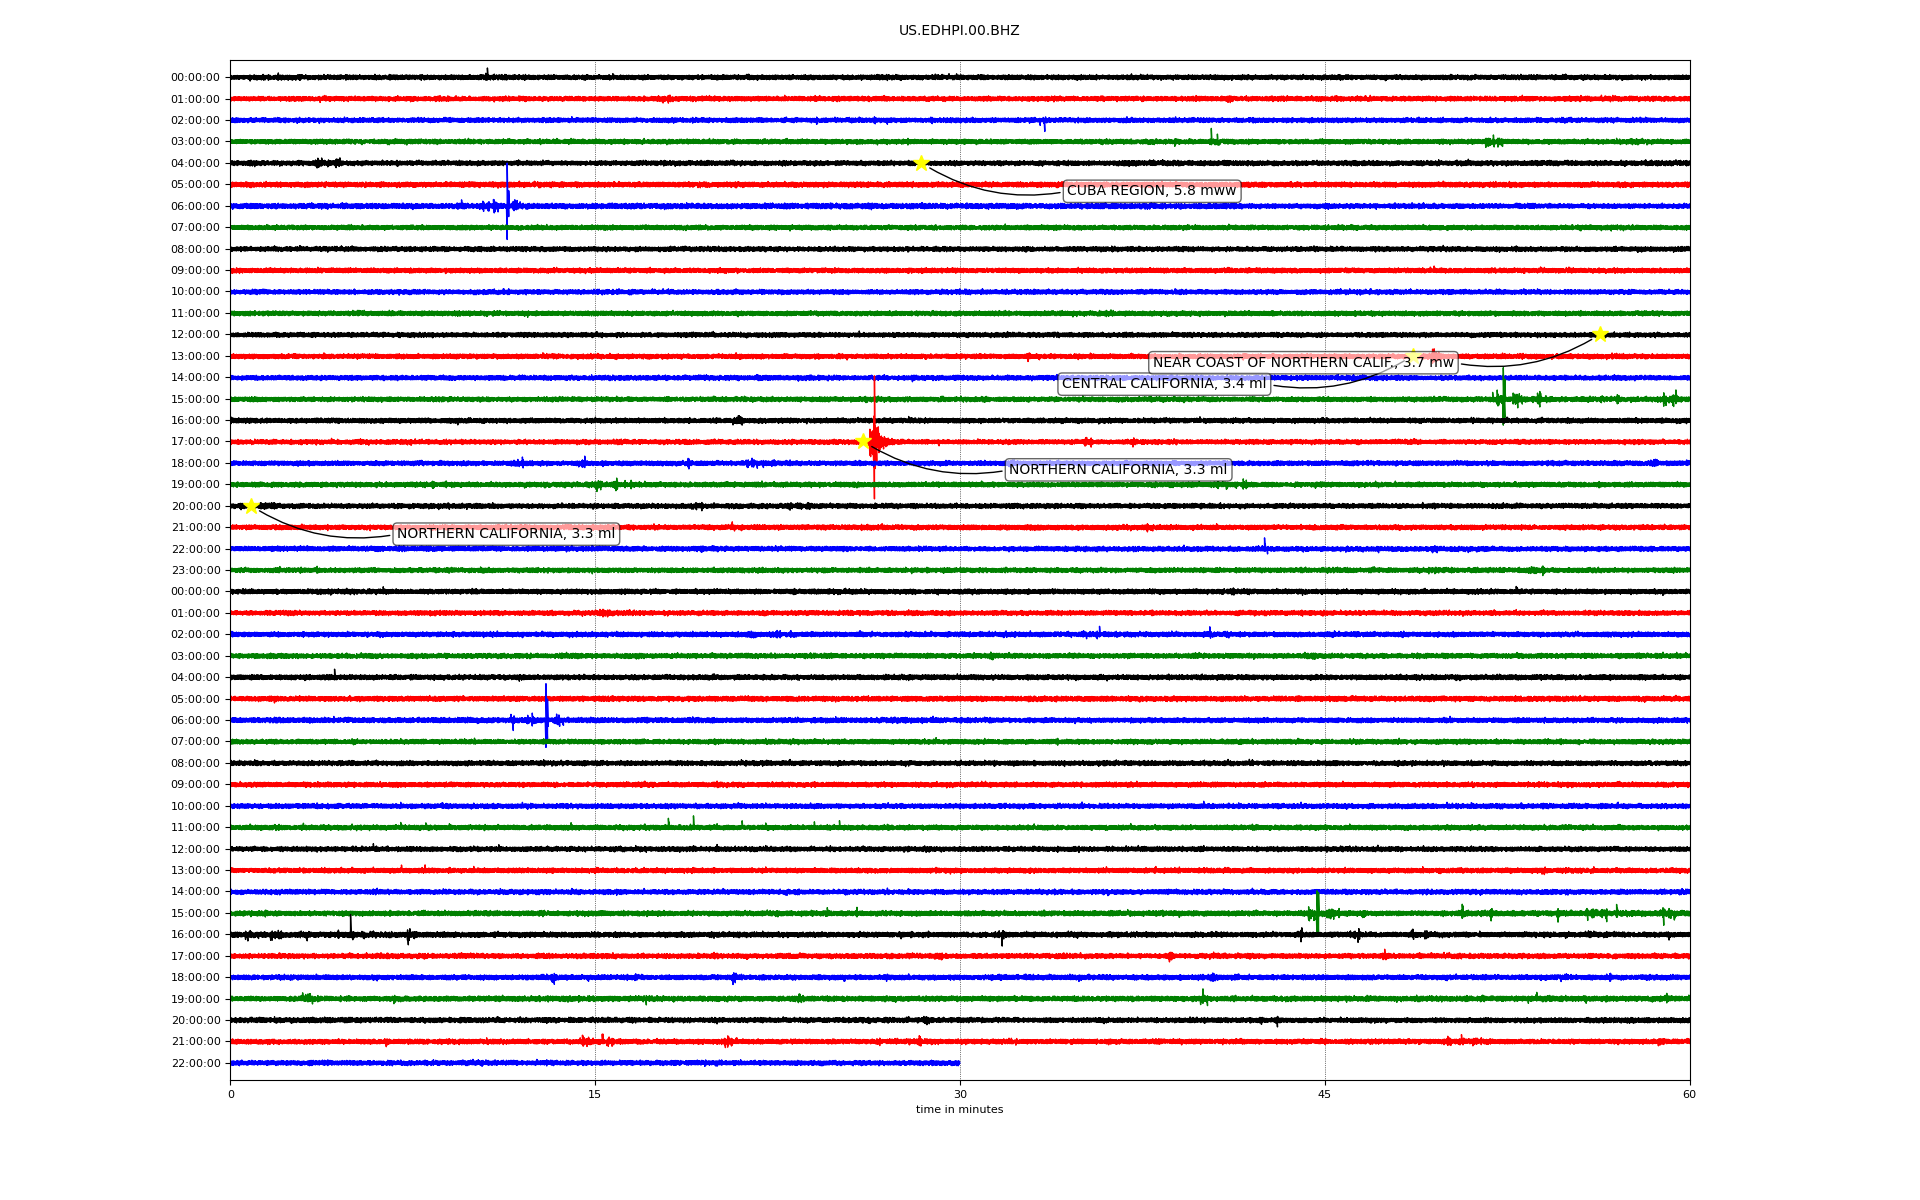Image resolution: width=1920 pixels, height=1200 pixels.
Task: Click the star marker for Cuba Region event
Action: click(x=921, y=163)
